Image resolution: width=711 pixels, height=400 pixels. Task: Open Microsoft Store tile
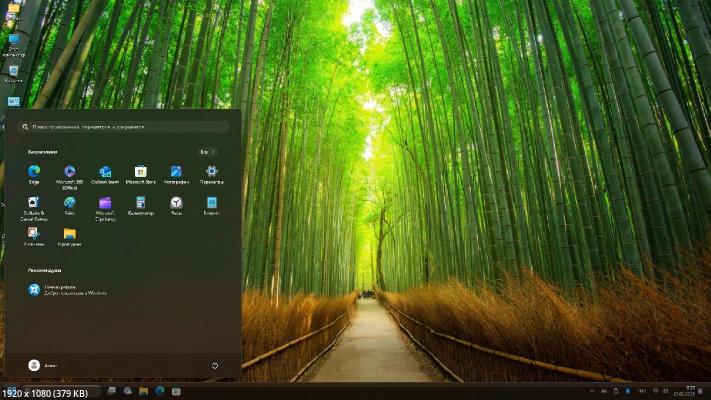pos(141,172)
